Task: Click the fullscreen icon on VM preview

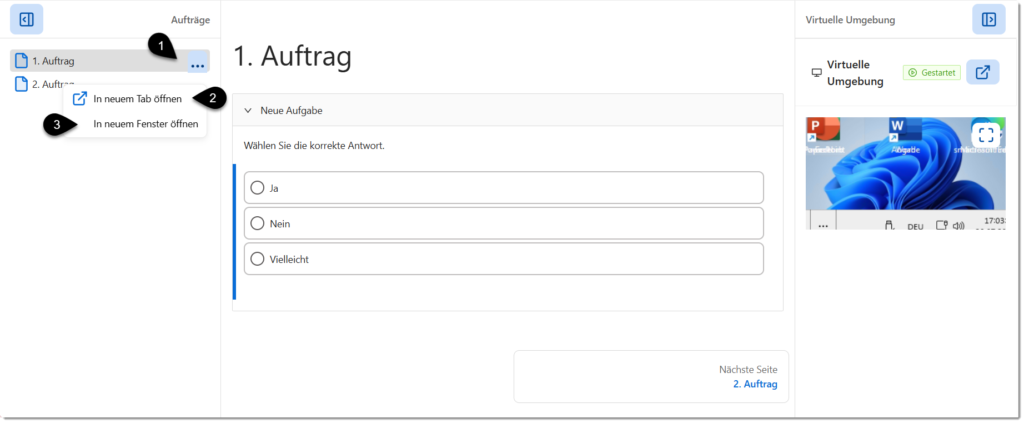Action: [986, 136]
